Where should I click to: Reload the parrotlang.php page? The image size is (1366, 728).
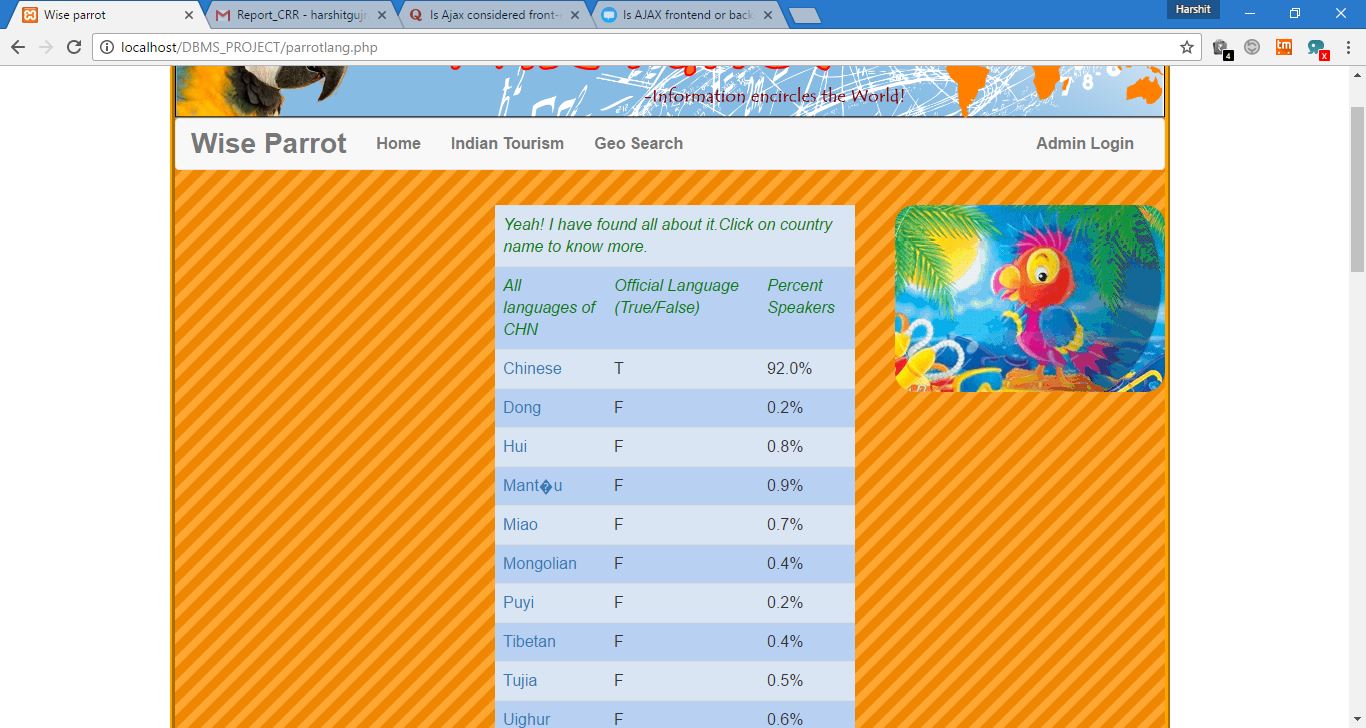74,47
